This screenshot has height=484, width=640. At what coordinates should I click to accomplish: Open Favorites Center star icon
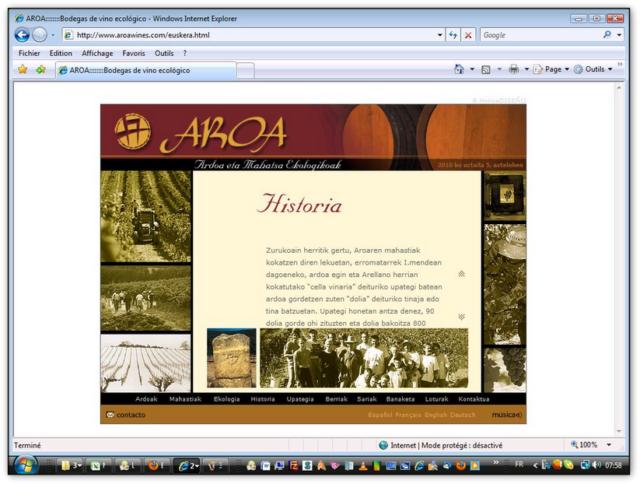pos(22,70)
